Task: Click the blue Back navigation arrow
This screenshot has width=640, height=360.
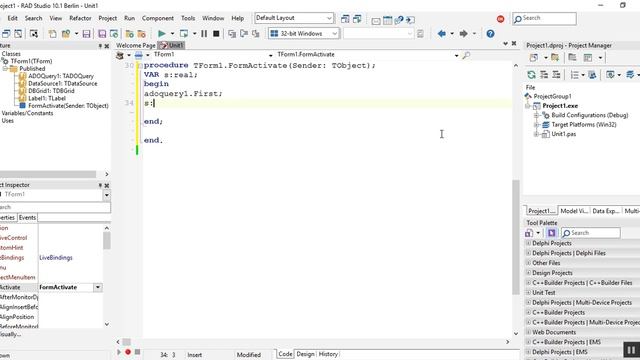Action: coord(441,33)
